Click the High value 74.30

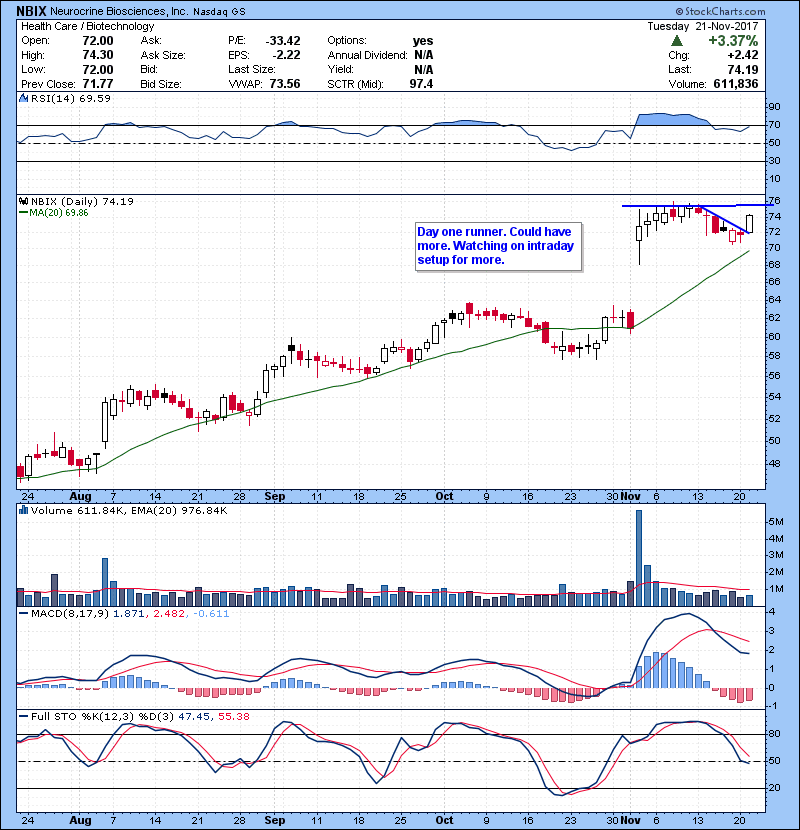point(98,55)
